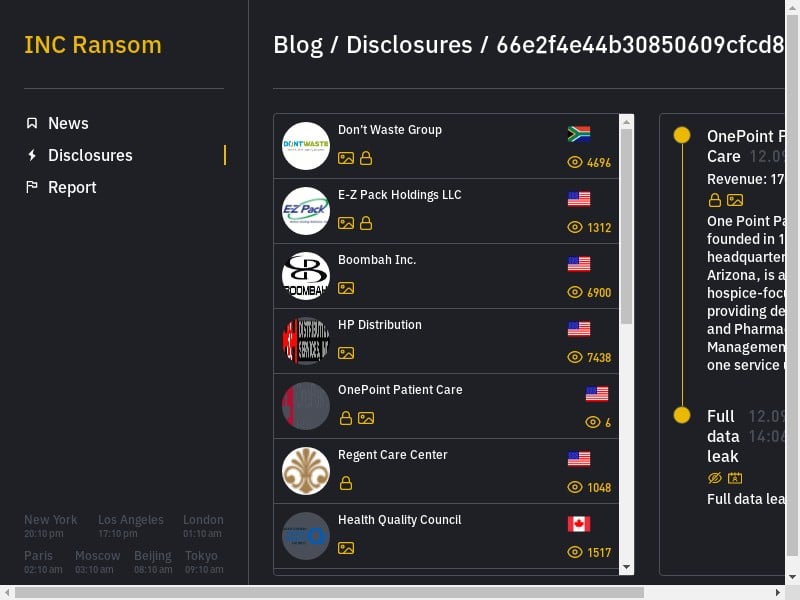Click US flag on OnePoint Patient Care

(x=596, y=394)
